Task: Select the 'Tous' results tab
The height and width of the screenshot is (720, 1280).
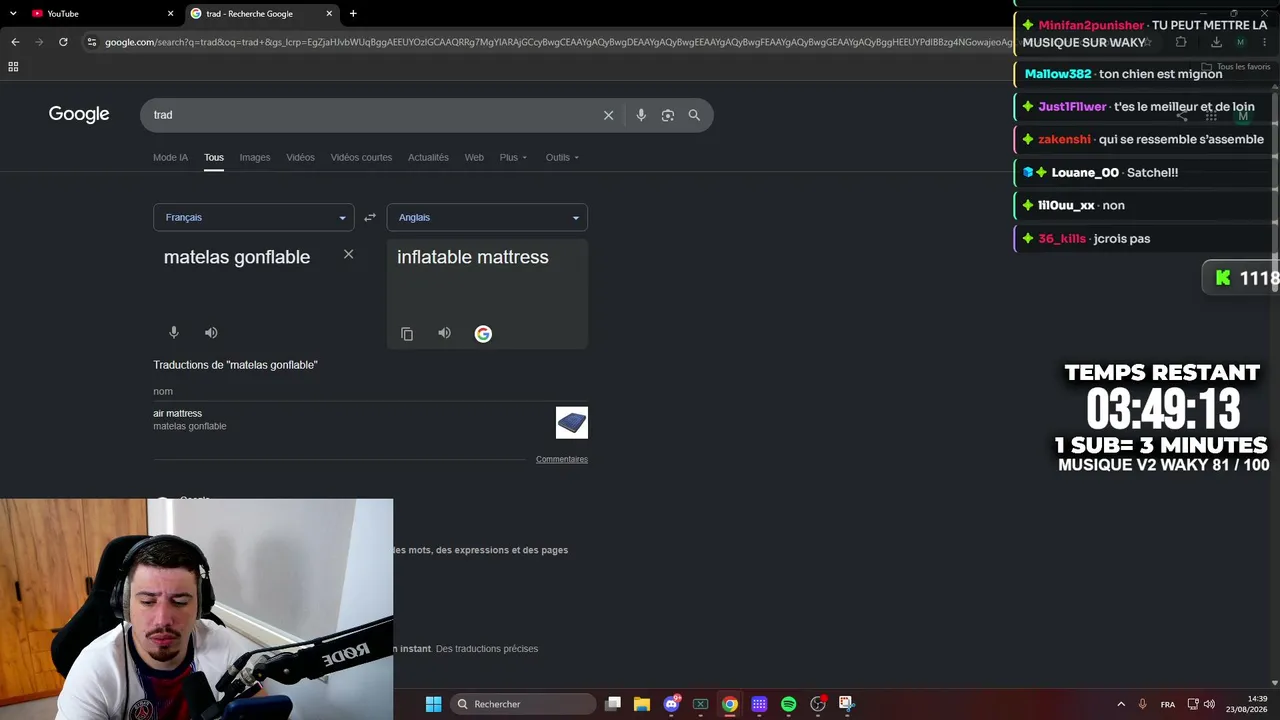Action: point(214,157)
